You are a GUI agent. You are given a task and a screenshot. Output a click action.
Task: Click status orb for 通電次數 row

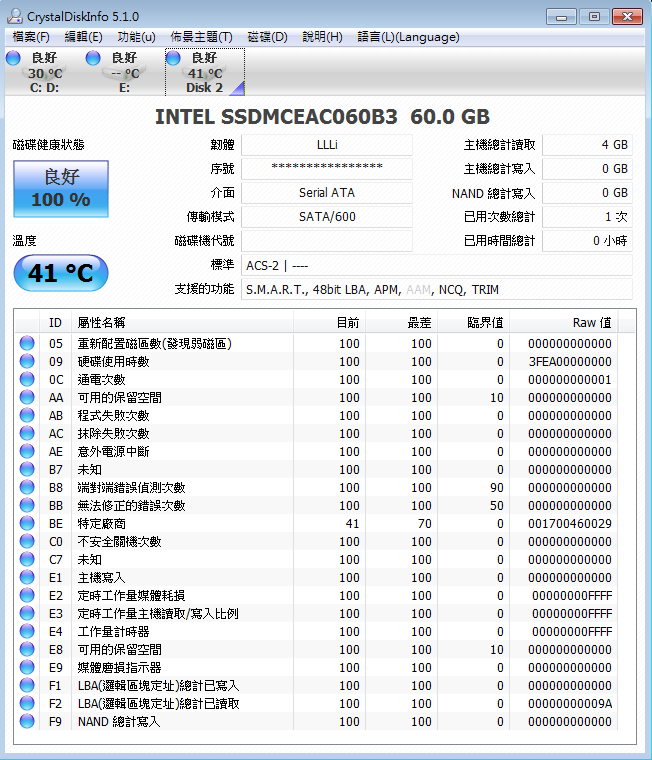(x=27, y=380)
